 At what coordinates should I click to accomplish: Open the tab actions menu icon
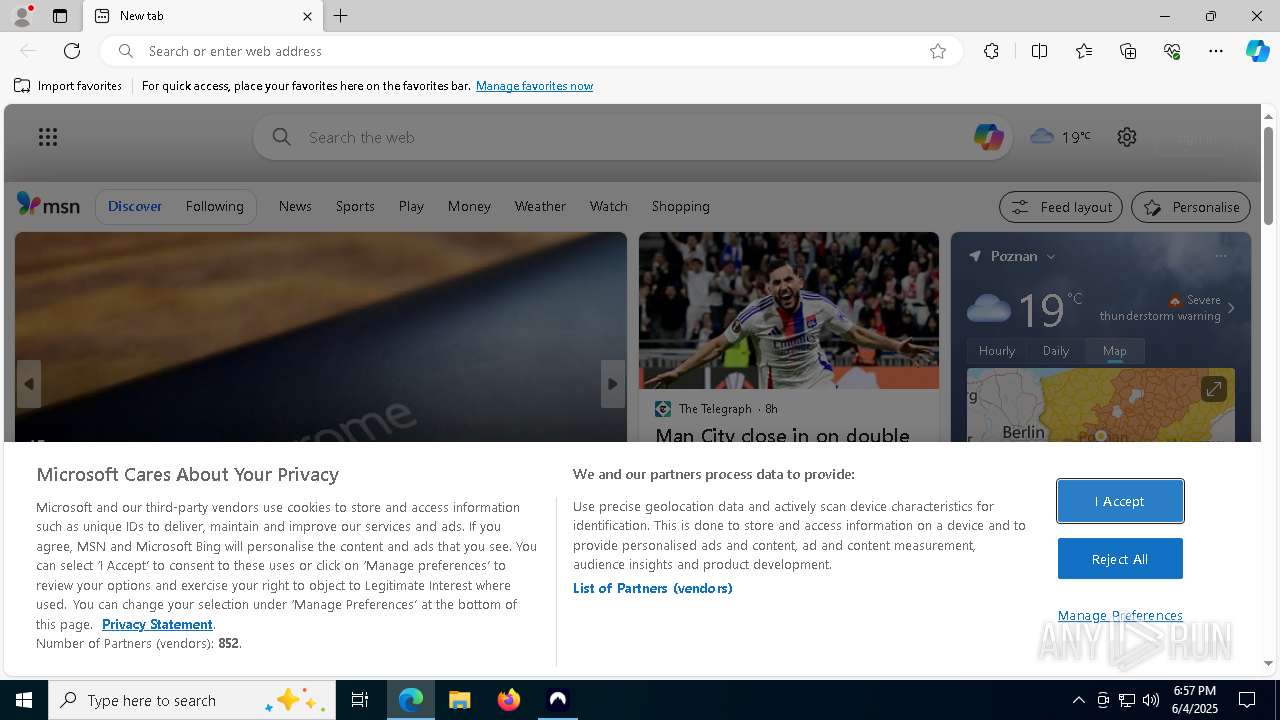(x=60, y=16)
